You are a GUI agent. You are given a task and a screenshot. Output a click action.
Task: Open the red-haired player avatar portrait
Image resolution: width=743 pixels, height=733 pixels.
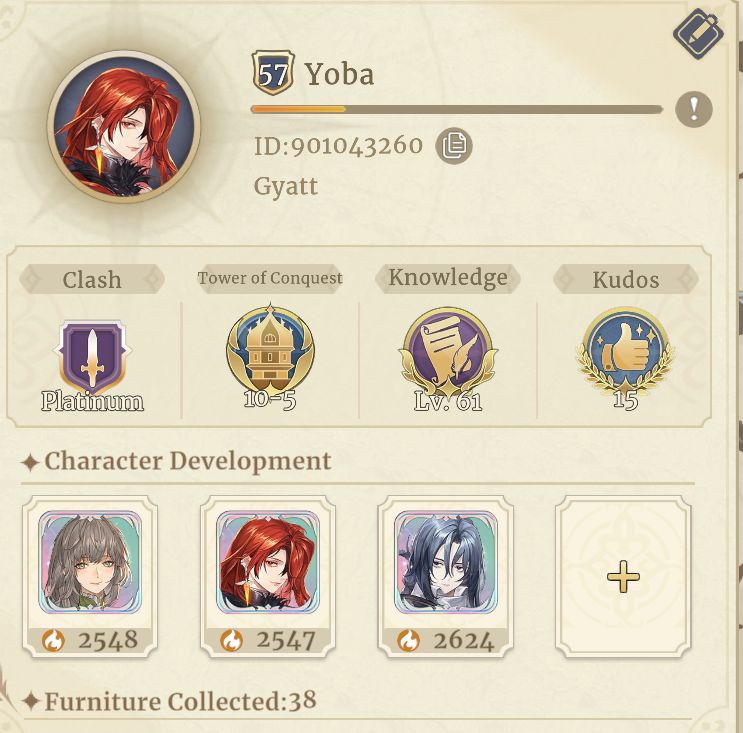coord(124,127)
